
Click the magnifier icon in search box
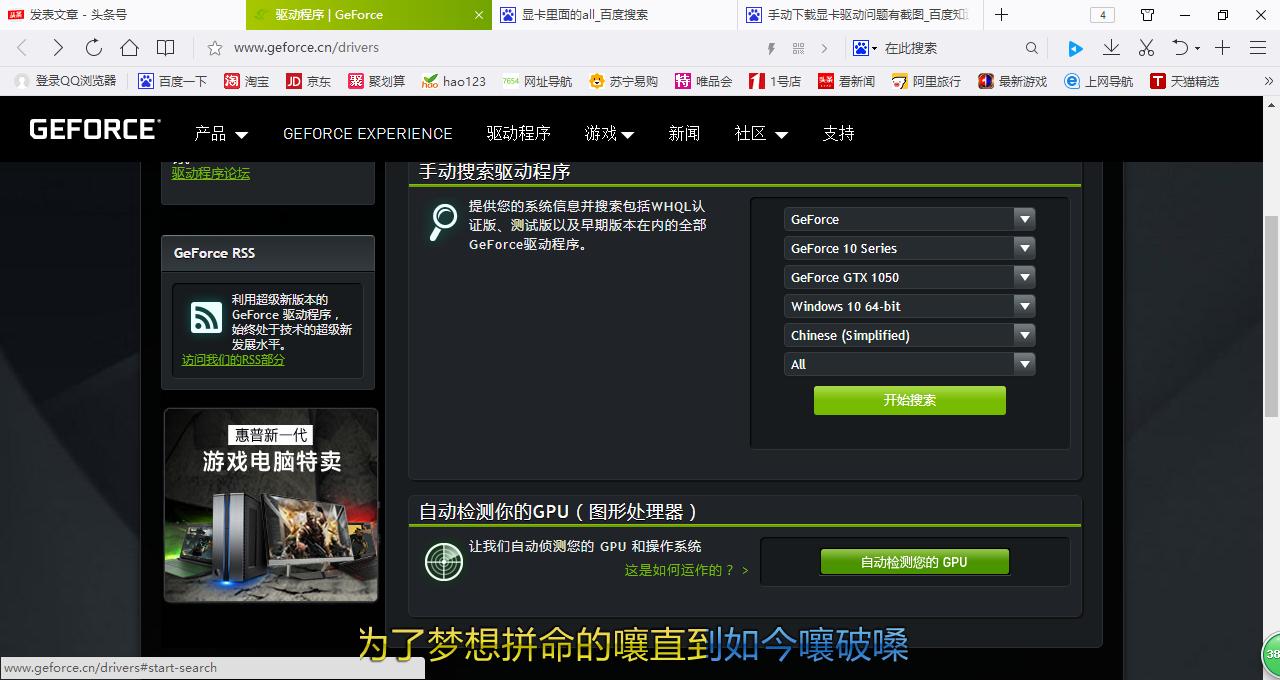pyautogui.click(x=1032, y=48)
